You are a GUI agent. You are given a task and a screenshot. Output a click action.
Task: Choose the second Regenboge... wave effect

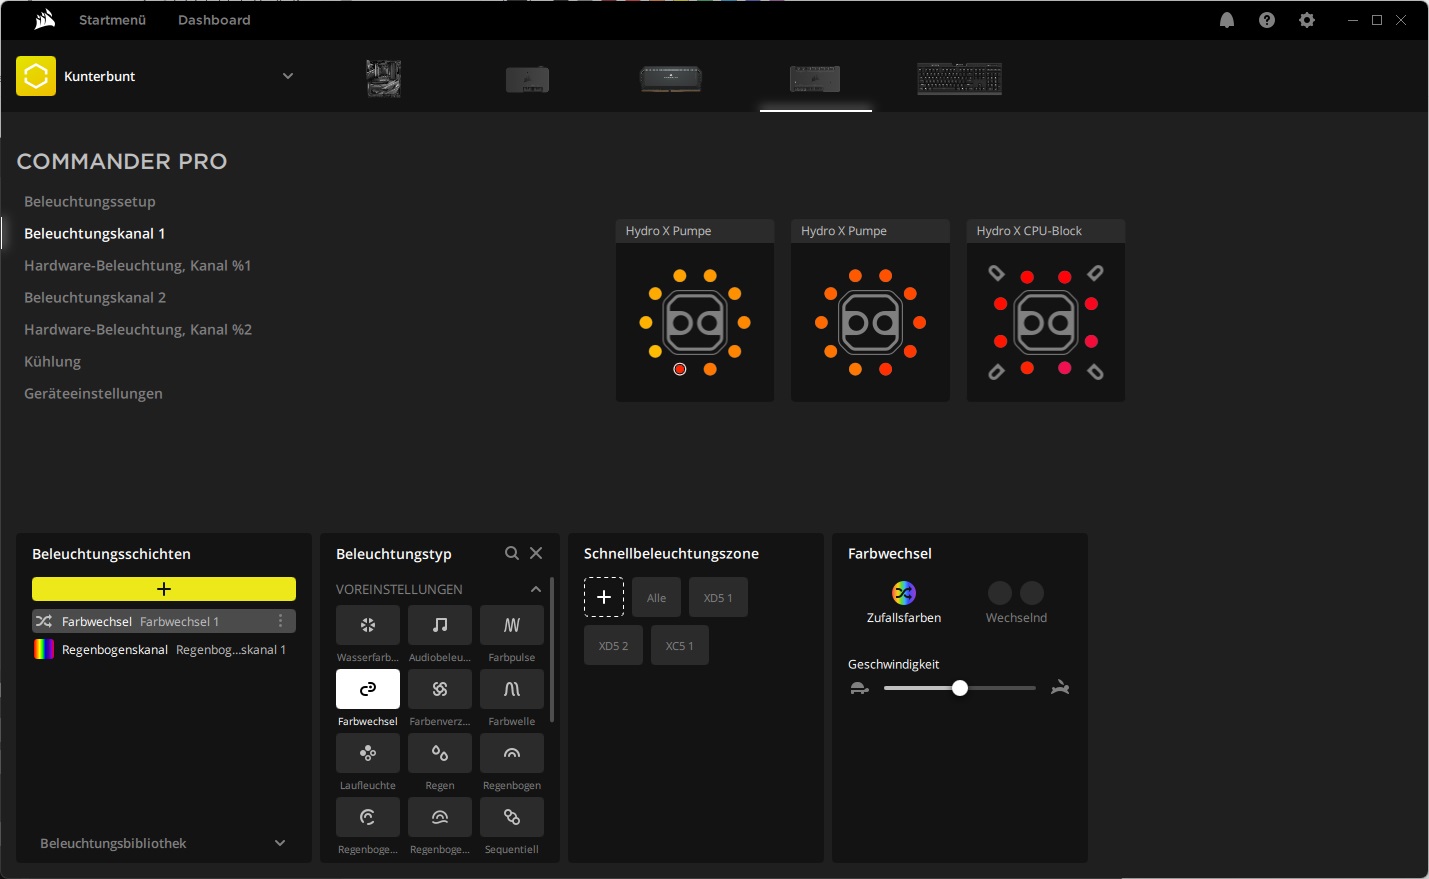click(x=440, y=817)
